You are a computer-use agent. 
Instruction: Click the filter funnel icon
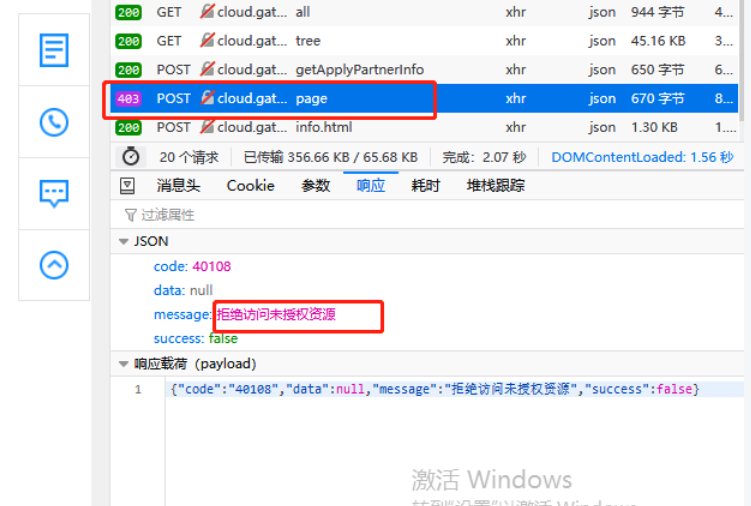(130, 215)
